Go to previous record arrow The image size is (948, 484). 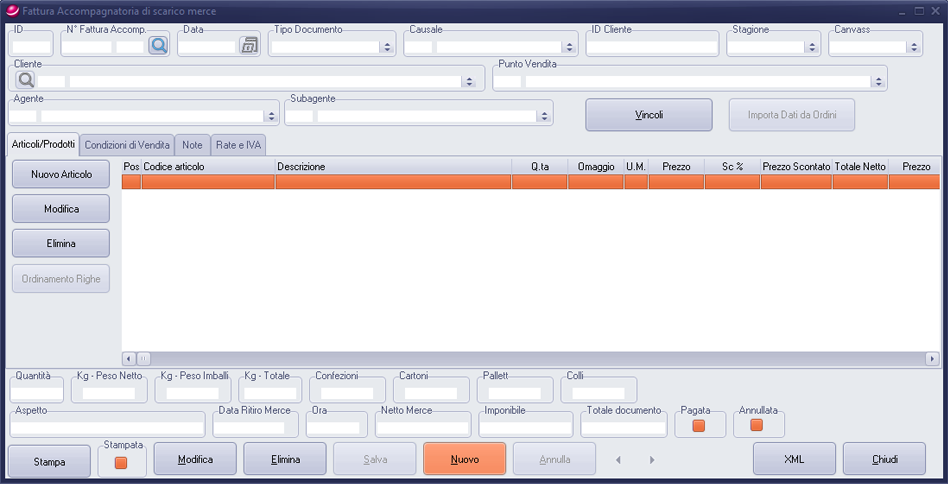point(618,460)
